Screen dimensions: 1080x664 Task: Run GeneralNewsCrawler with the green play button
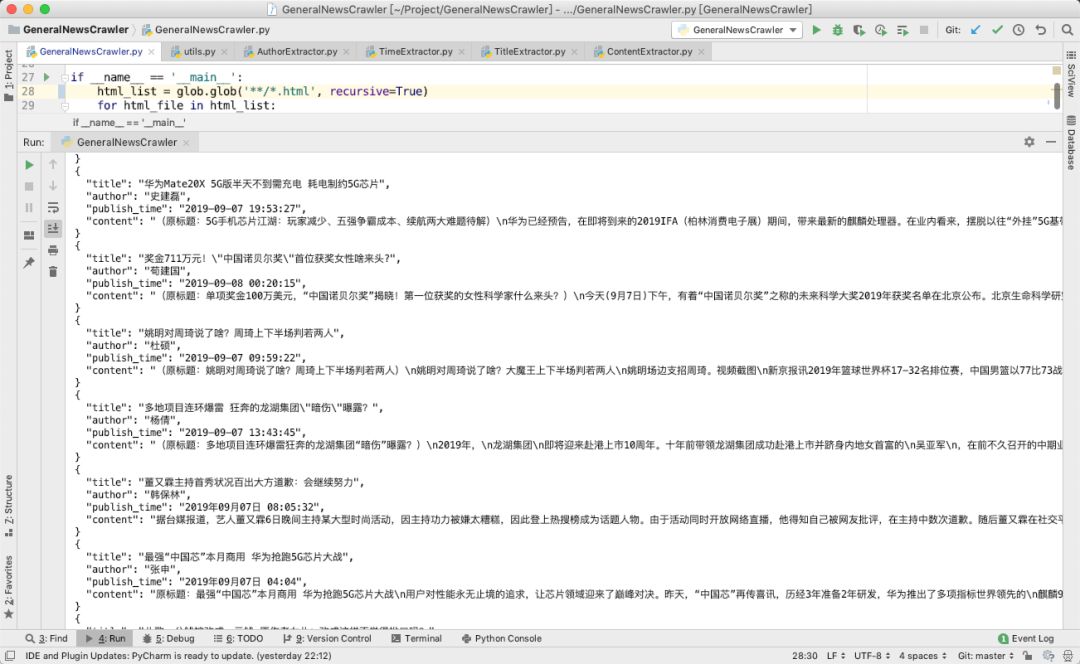click(816, 30)
